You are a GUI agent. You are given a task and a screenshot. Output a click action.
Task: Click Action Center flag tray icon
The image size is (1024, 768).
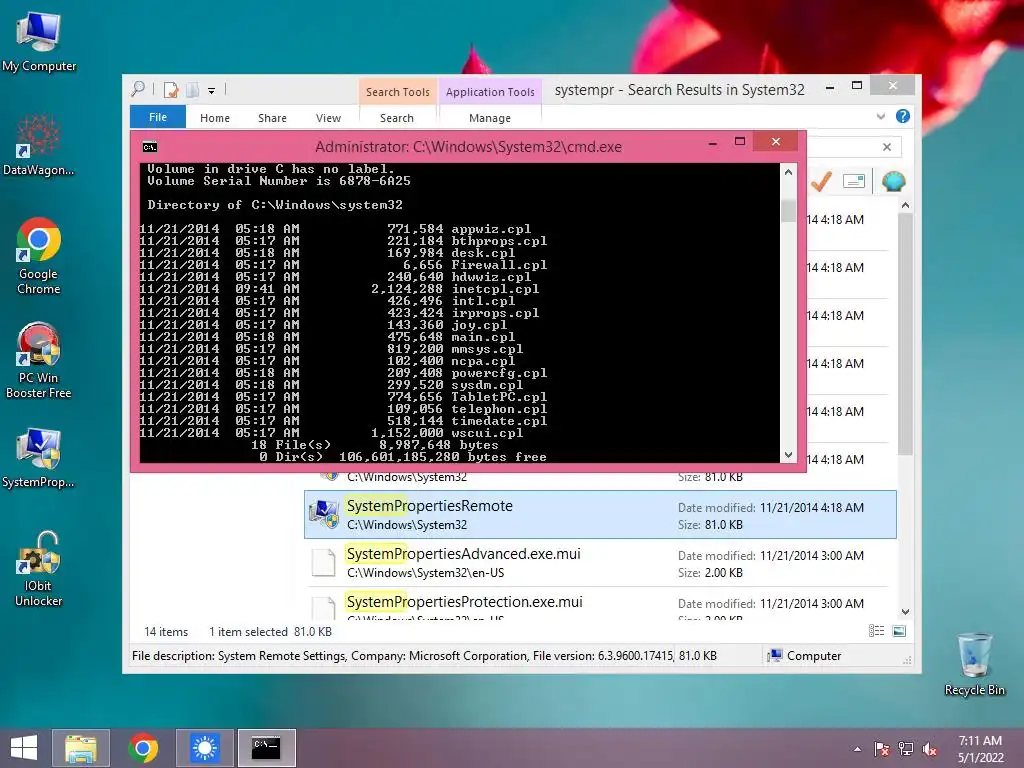tap(882, 749)
